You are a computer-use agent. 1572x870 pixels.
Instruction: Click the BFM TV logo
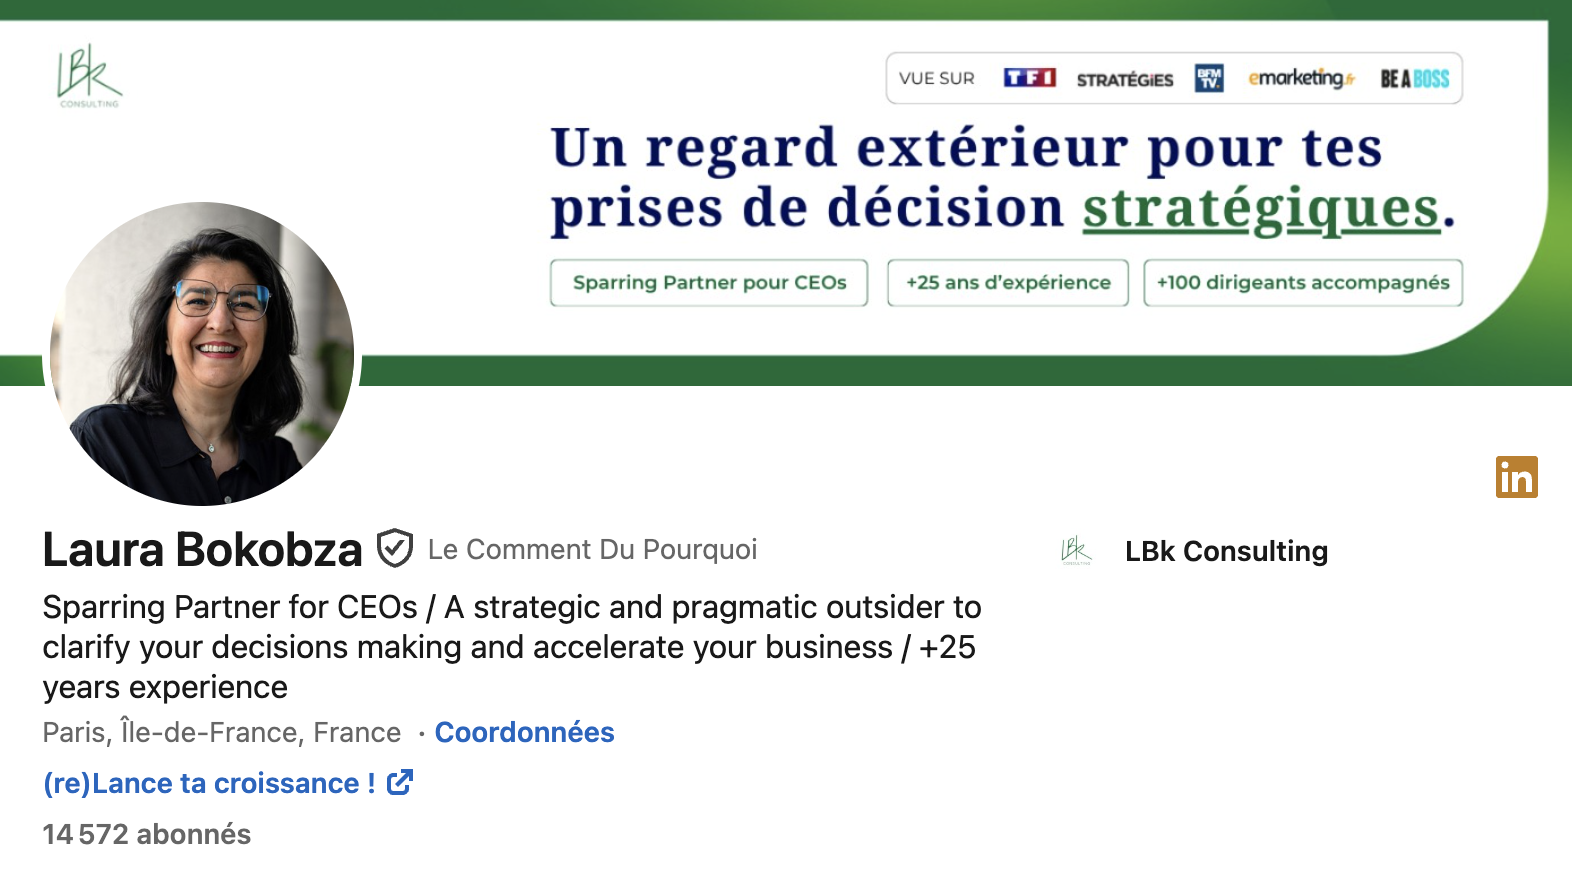pos(1209,78)
